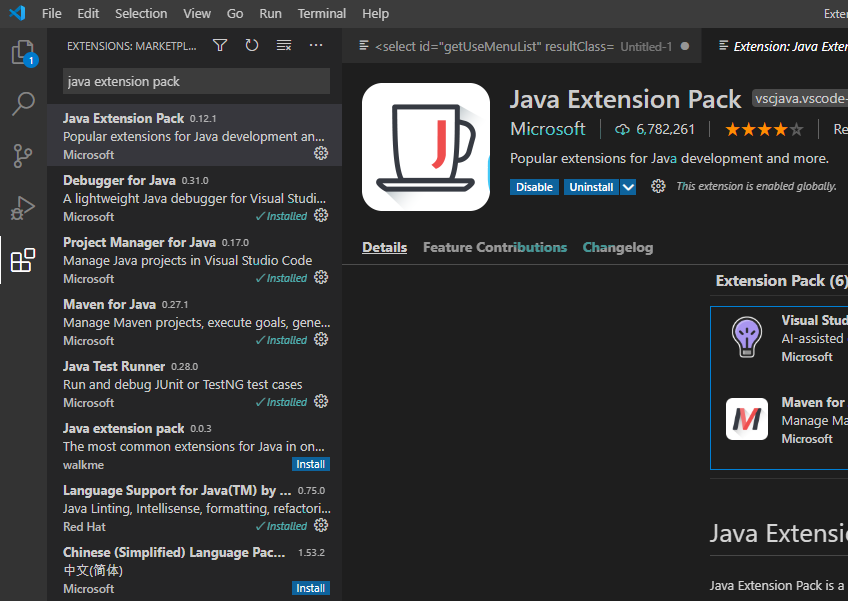The width and height of the screenshot is (848, 601).
Task: Click the Microsoft publisher link in details
Action: (x=547, y=129)
